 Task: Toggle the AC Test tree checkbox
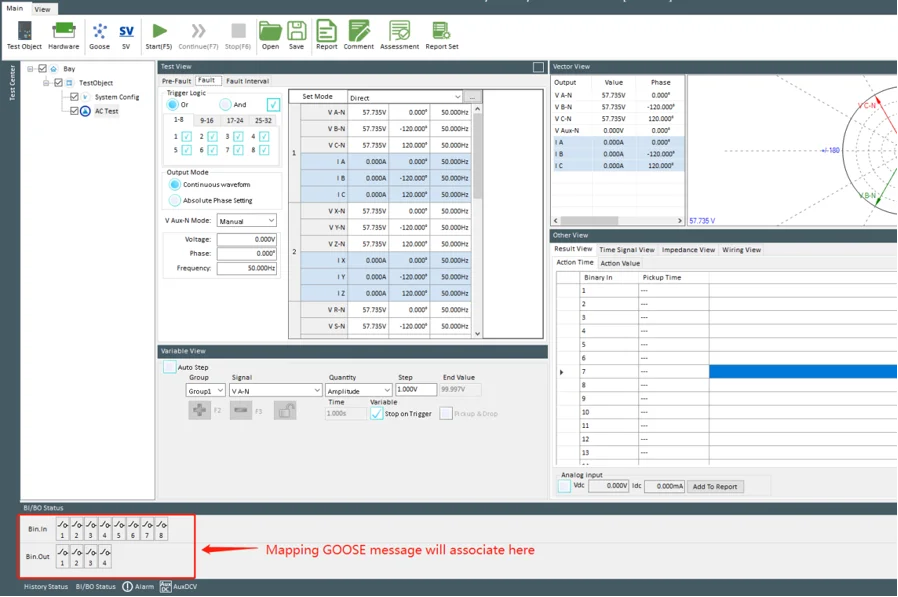click(74, 111)
